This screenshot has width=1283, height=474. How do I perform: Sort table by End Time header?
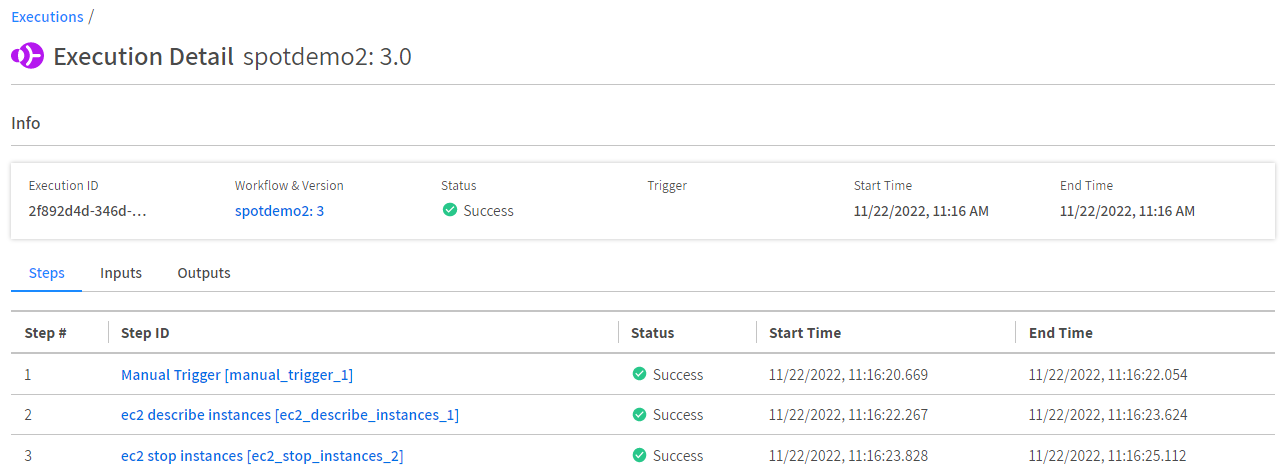tap(1061, 333)
